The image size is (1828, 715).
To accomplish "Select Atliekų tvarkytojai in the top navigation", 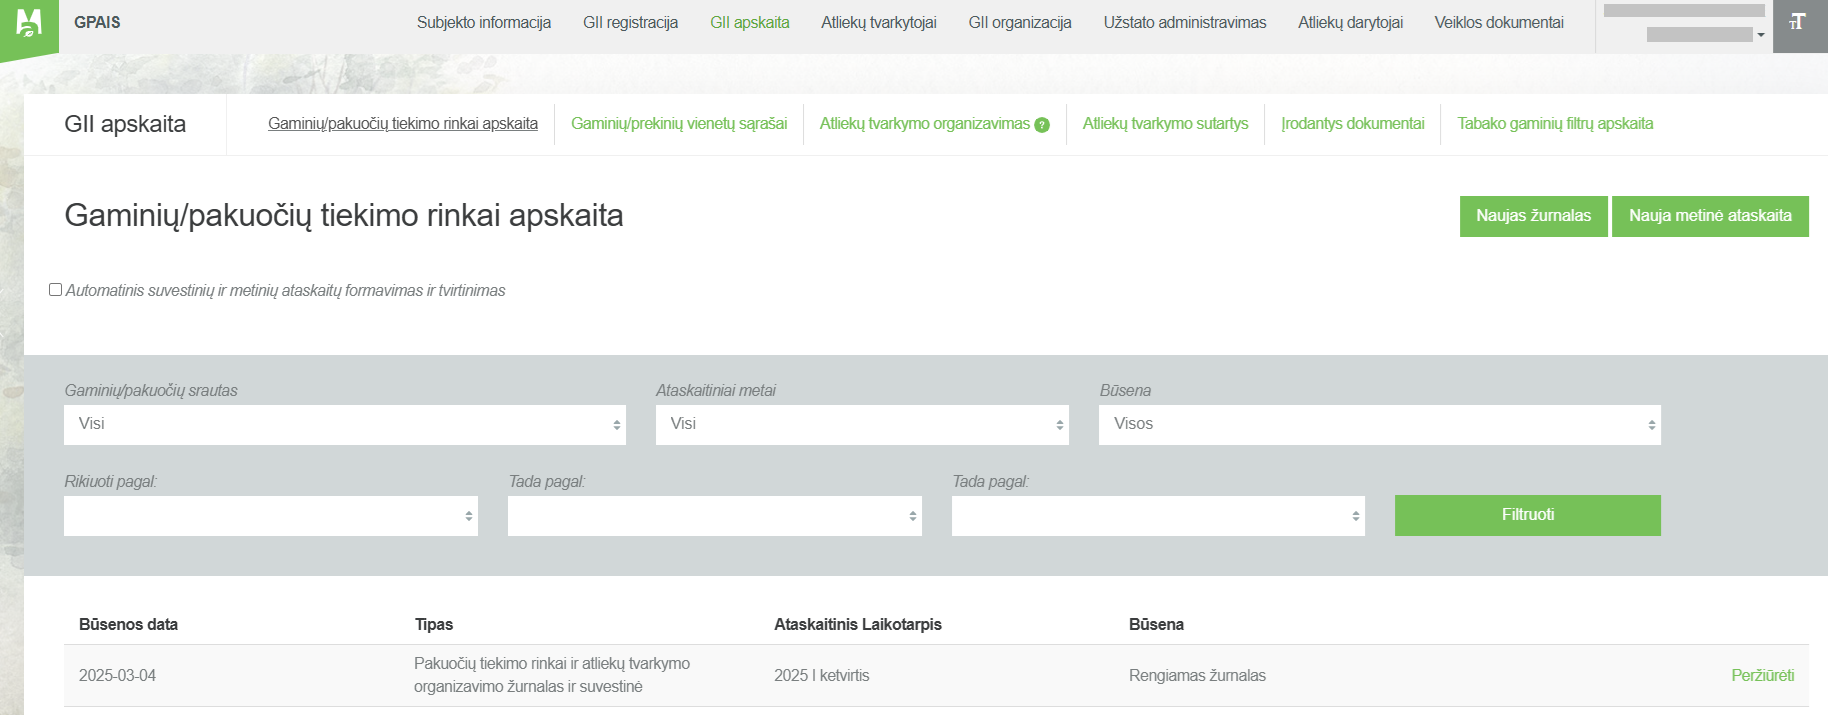I will tap(878, 22).
